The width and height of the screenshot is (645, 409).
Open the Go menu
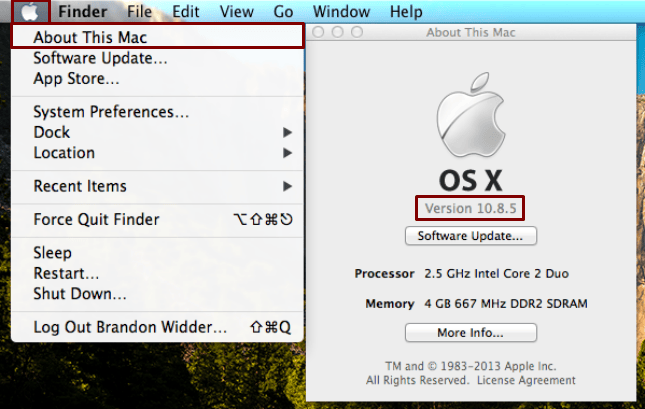pyautogui.click(x=283, y=12)
